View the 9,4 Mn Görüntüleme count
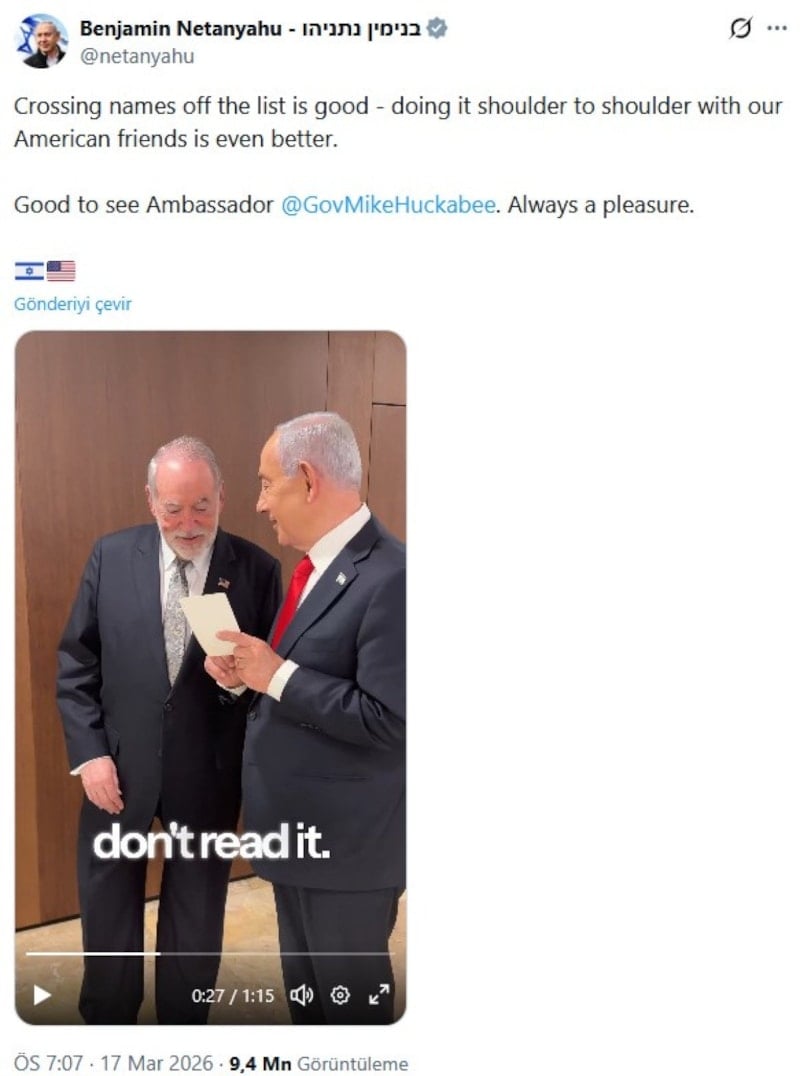This screenshot has height=1076, width=800. (318, 1063)
